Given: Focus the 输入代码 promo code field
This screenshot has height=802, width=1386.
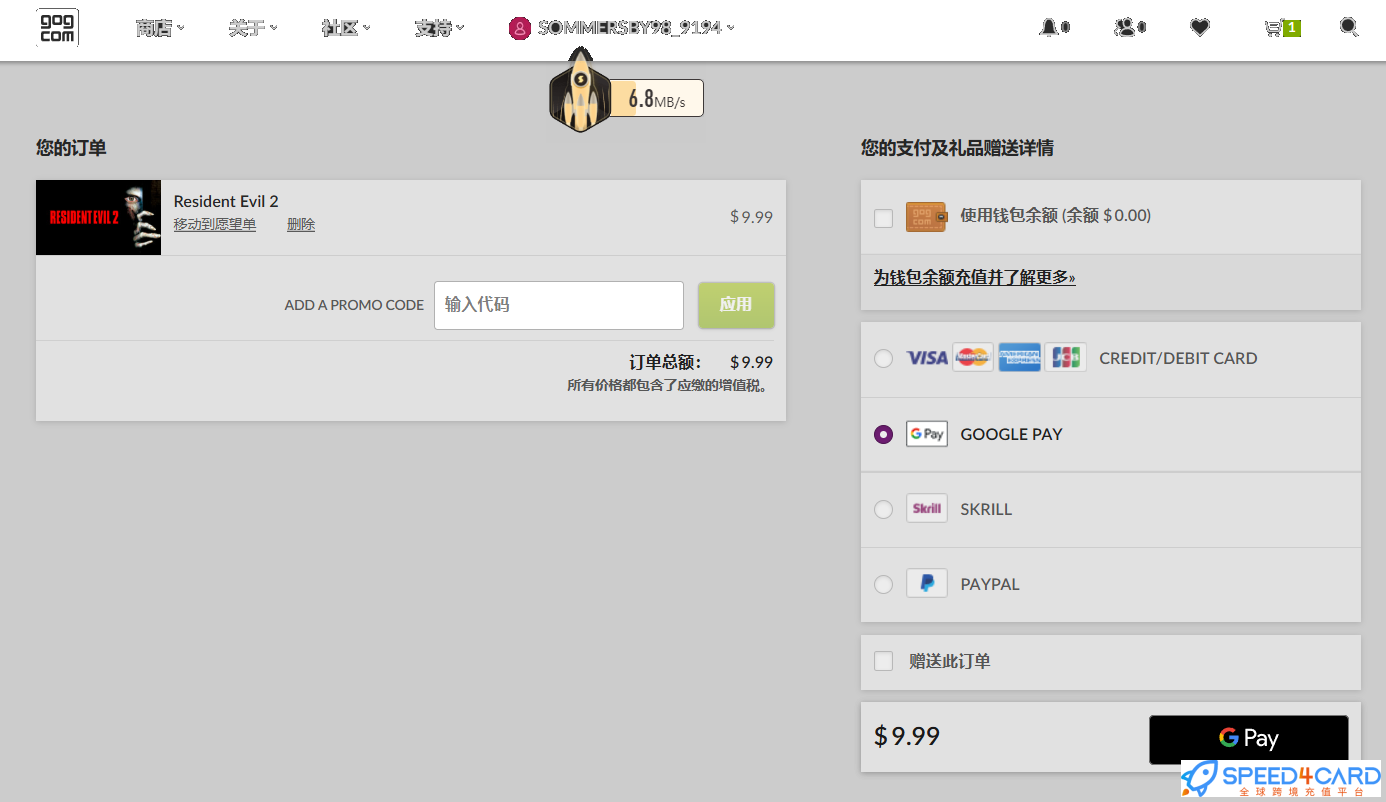Looking at the screenshot, I should coord(559,305).
